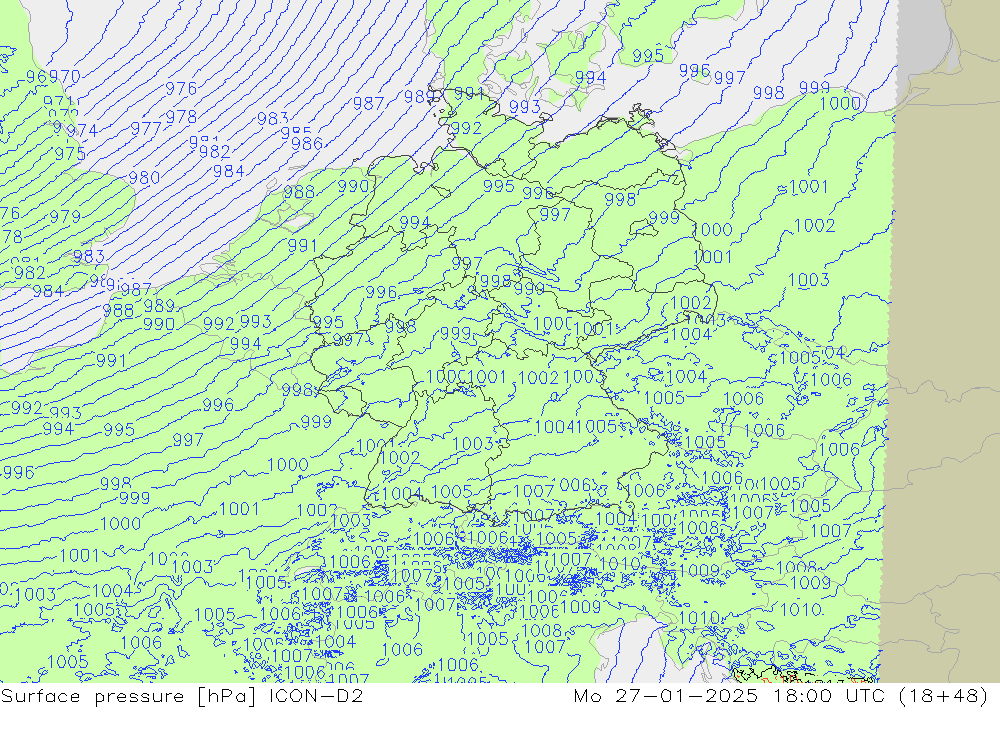Screen dimensions: 1000x733
Task: Click the 986 isobar value
Action: click(x=307, y=144)
